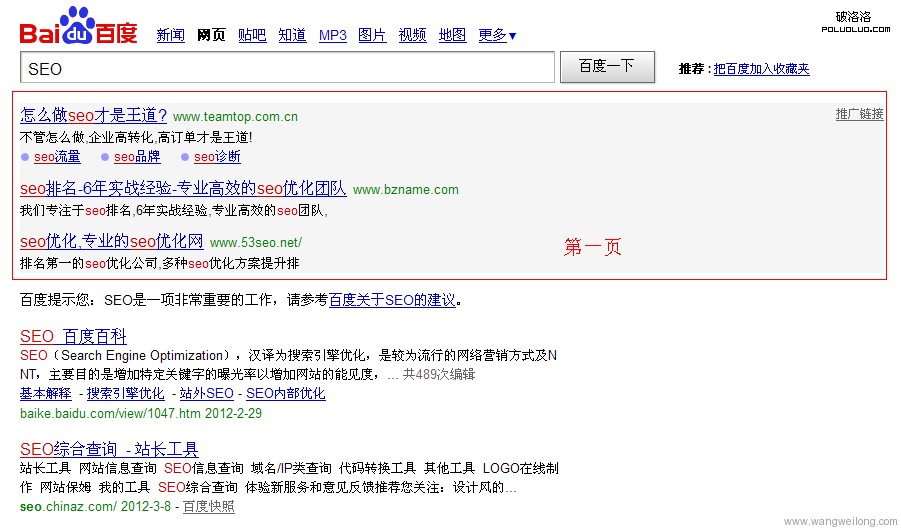This screenshot has width=901, height=532.
Task: Open the 百度关于SEO的建议 link
Action: pyautogui.click(x=392, y=300)
